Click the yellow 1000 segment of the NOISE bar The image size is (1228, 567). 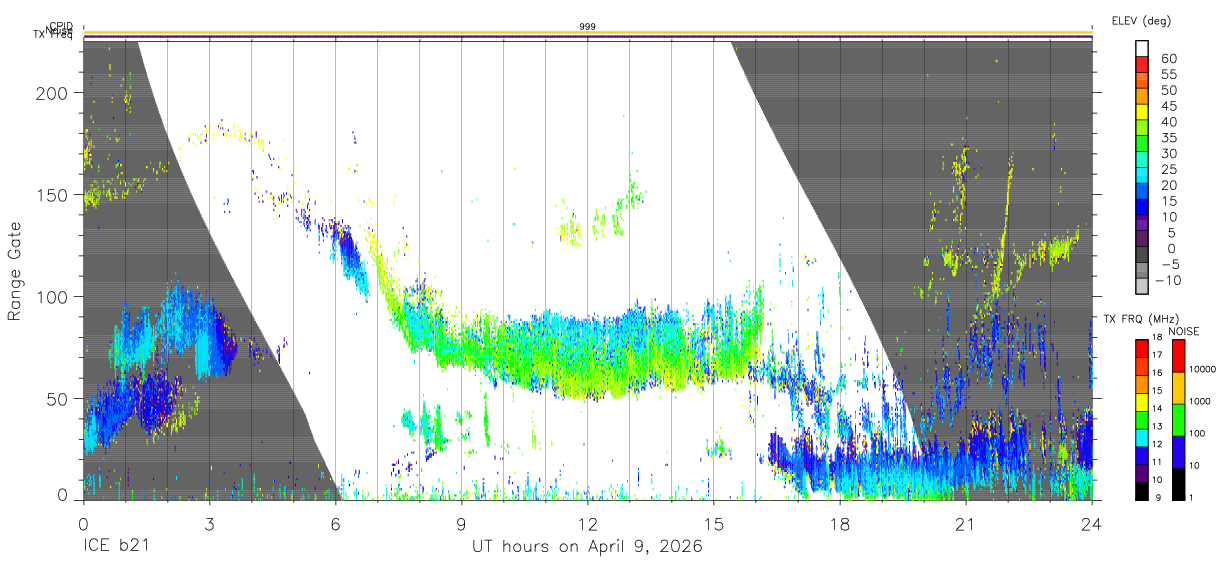(x=1179, y=388)
